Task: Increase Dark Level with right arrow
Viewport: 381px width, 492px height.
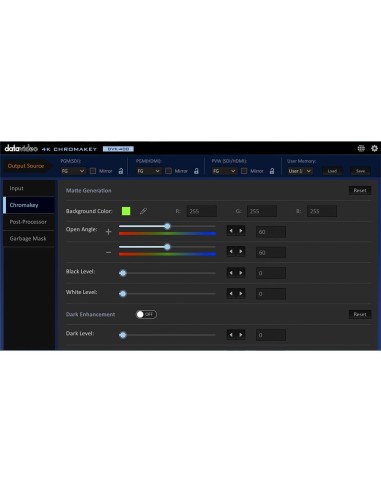Action: 241,335
